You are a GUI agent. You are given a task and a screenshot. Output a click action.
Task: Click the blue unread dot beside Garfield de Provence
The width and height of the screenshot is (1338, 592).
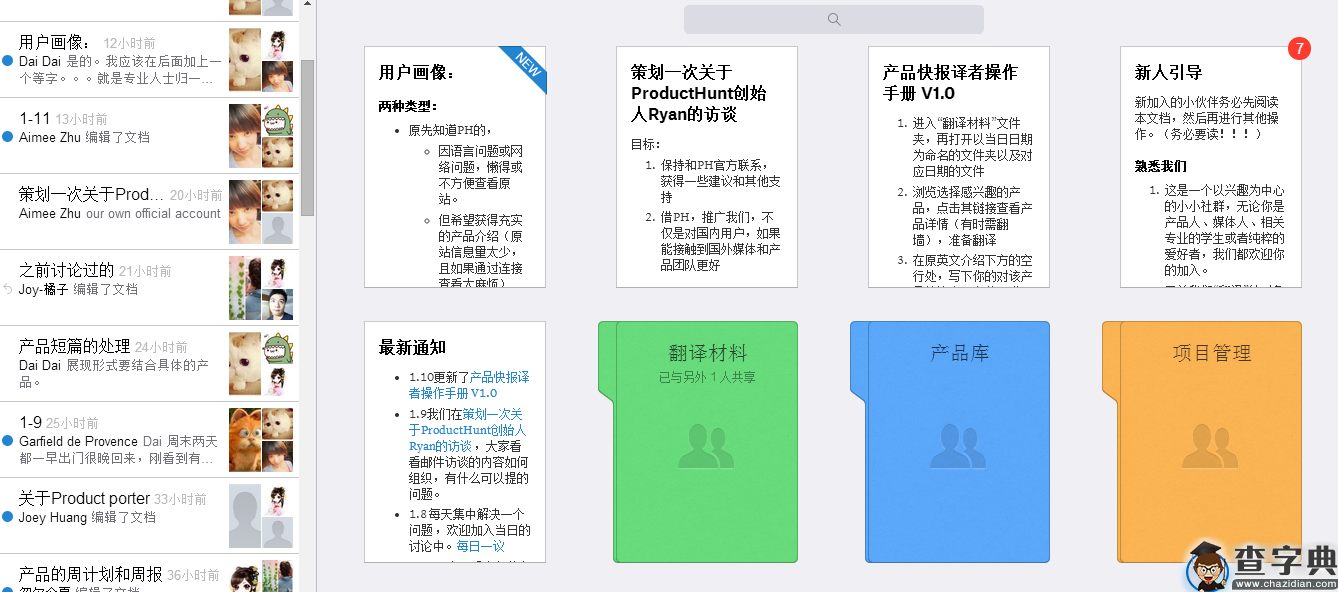8,442
